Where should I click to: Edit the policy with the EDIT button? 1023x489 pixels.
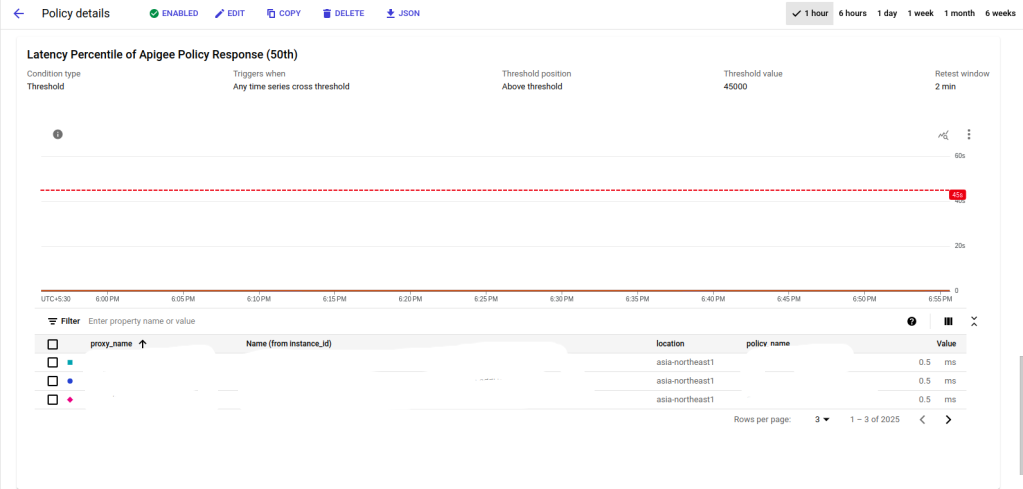coord(230,13)
